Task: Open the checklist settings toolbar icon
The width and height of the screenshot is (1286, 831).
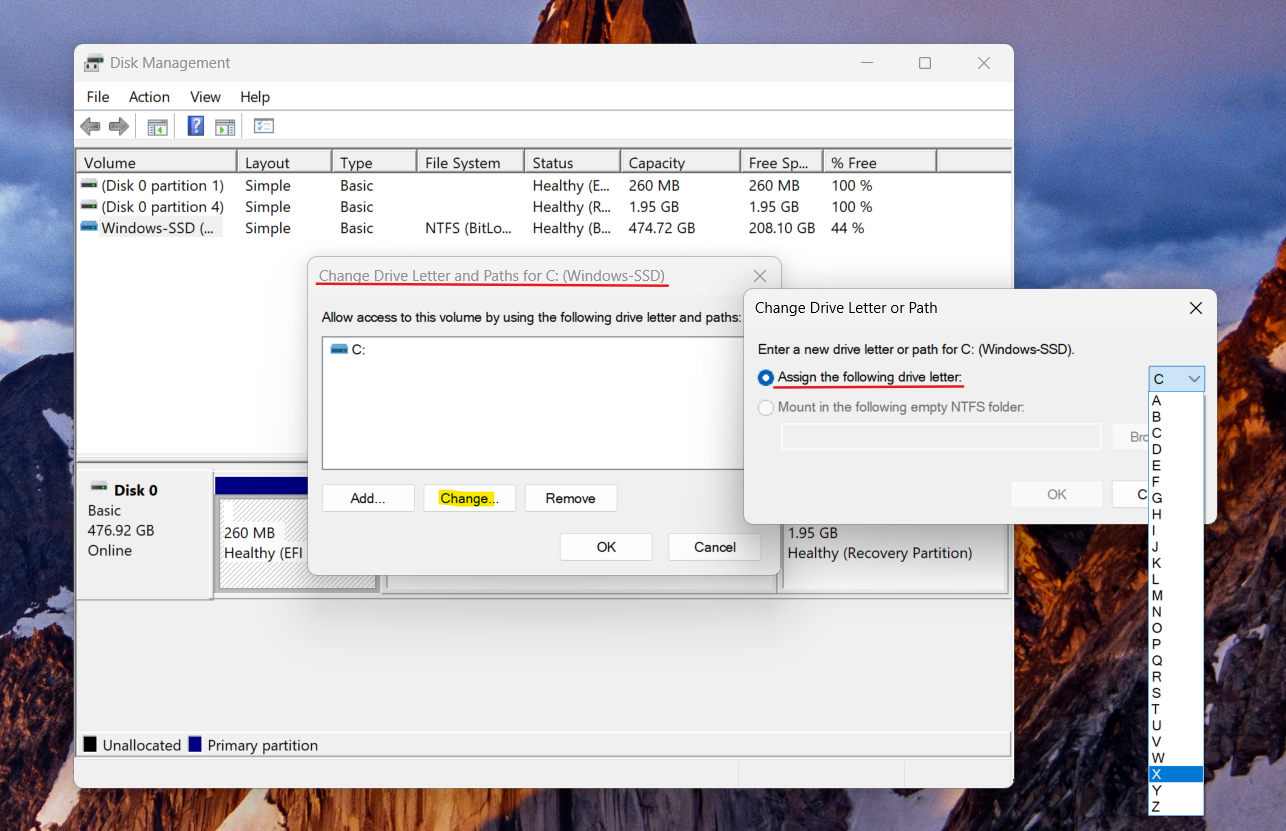Action: 264,126
